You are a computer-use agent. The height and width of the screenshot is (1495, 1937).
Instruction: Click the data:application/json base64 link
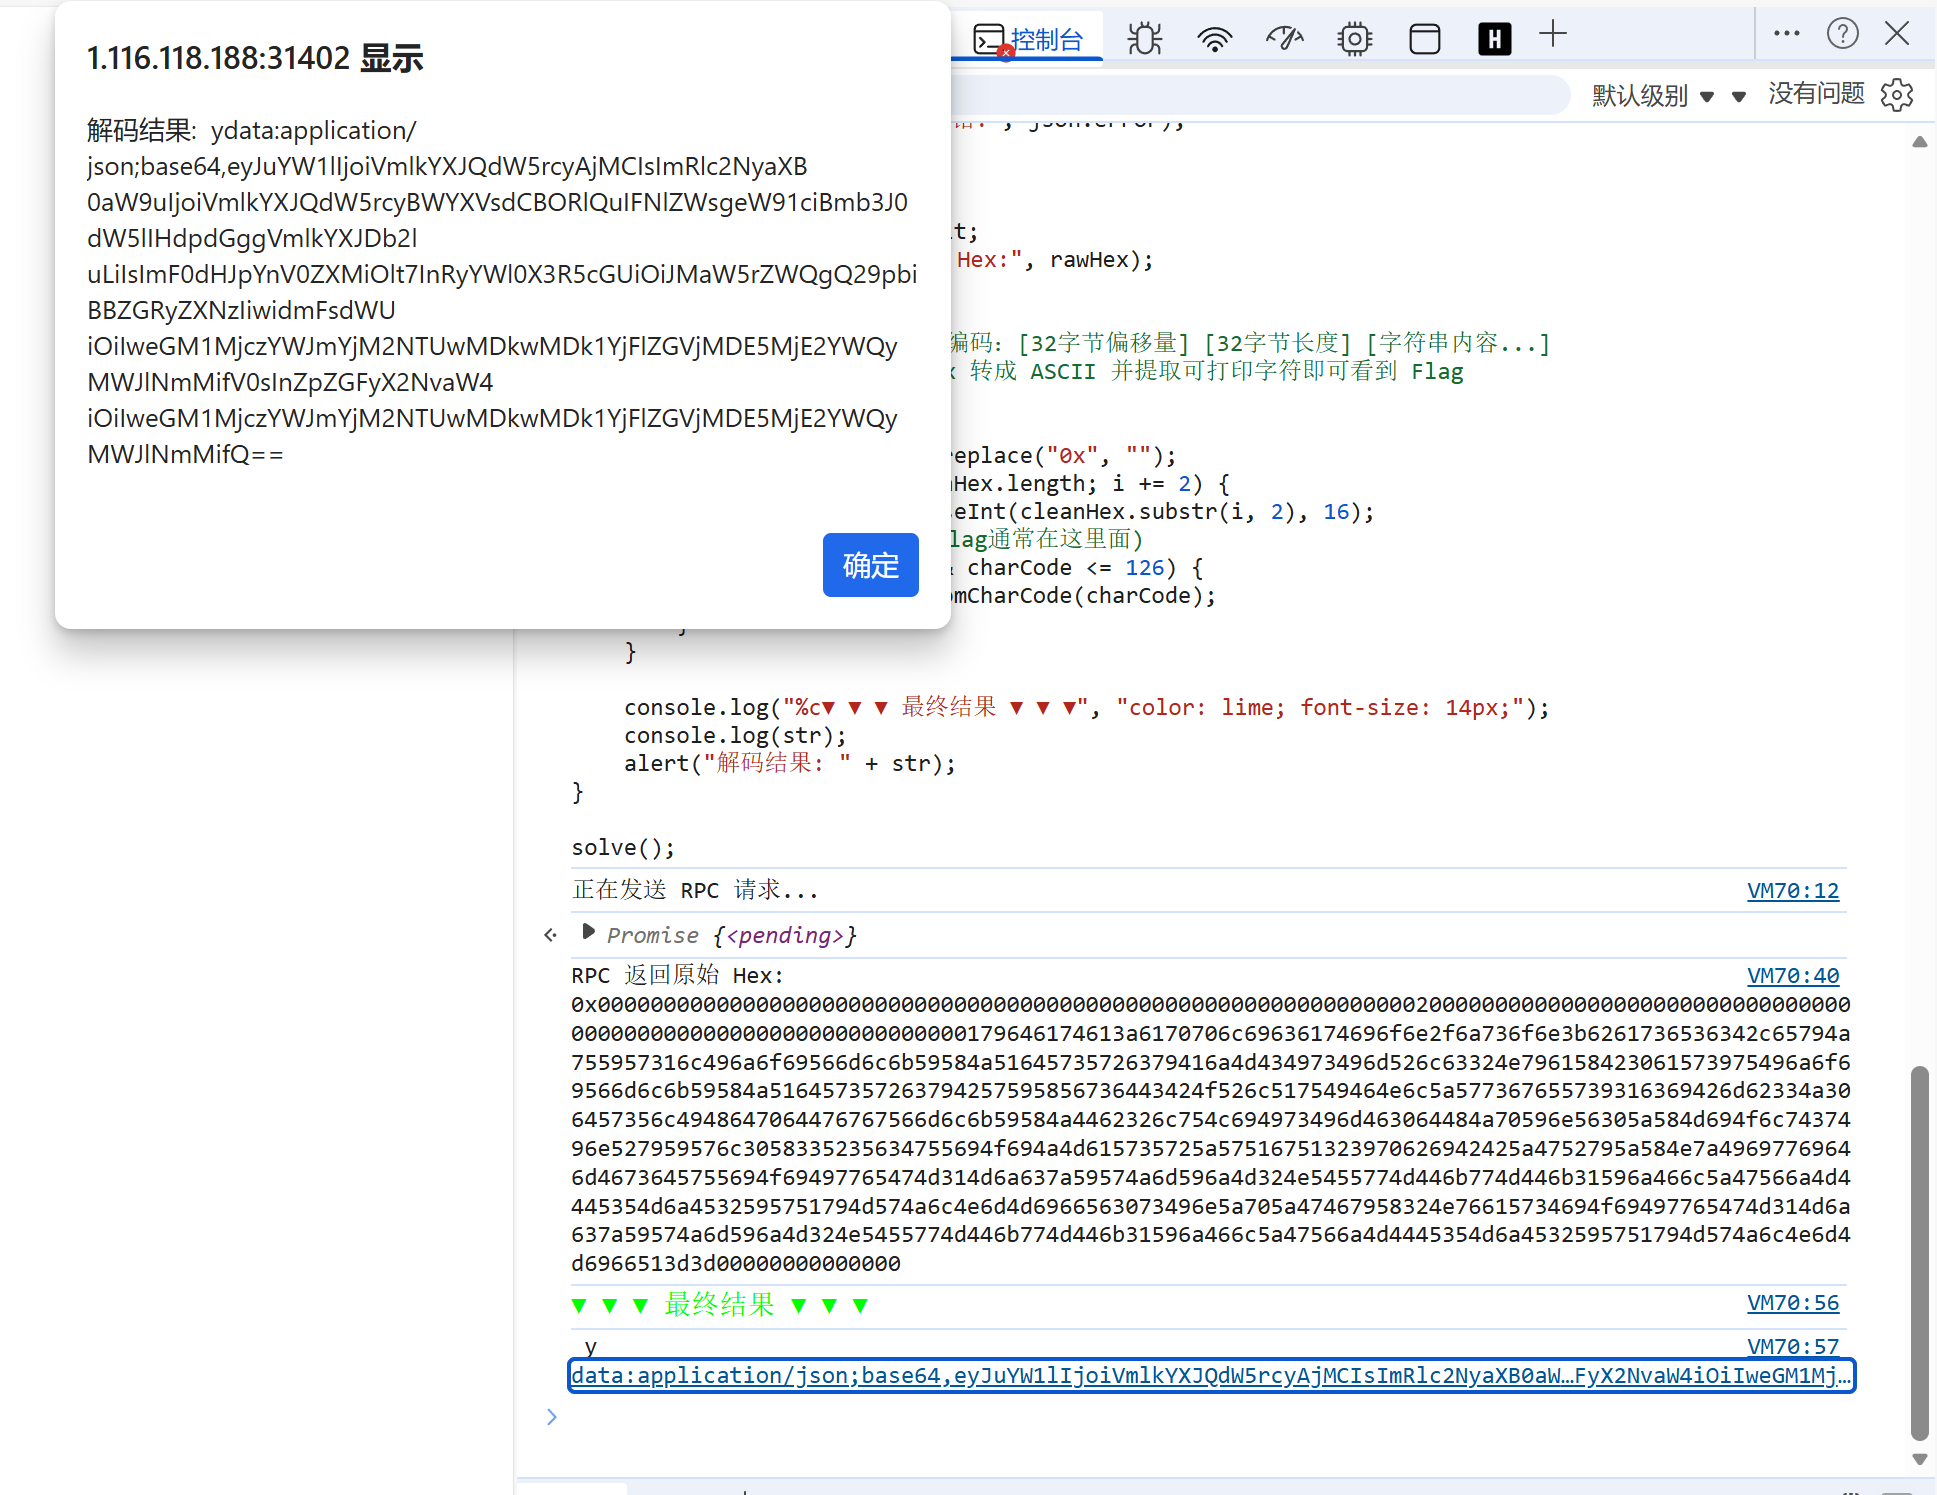(x=1210, y=1376)
